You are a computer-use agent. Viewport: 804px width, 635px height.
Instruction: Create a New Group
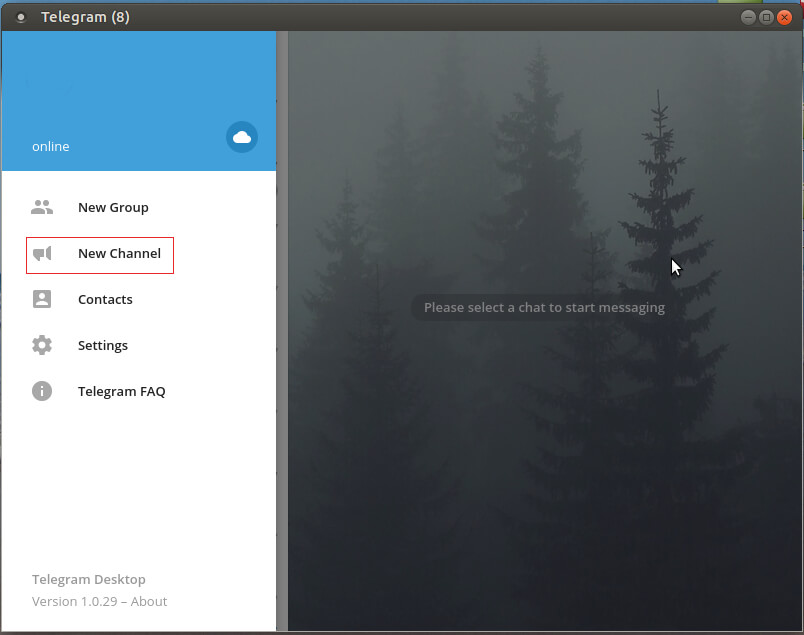(113, 207)
